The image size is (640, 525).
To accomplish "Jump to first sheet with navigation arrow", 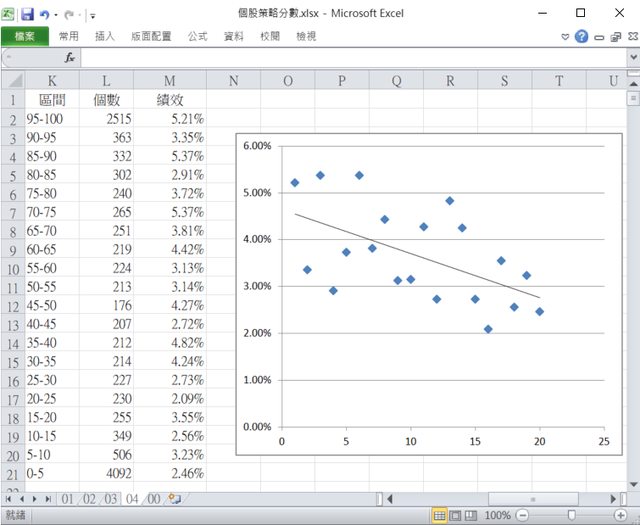I will pyautogui.click(x=9, y=497).
